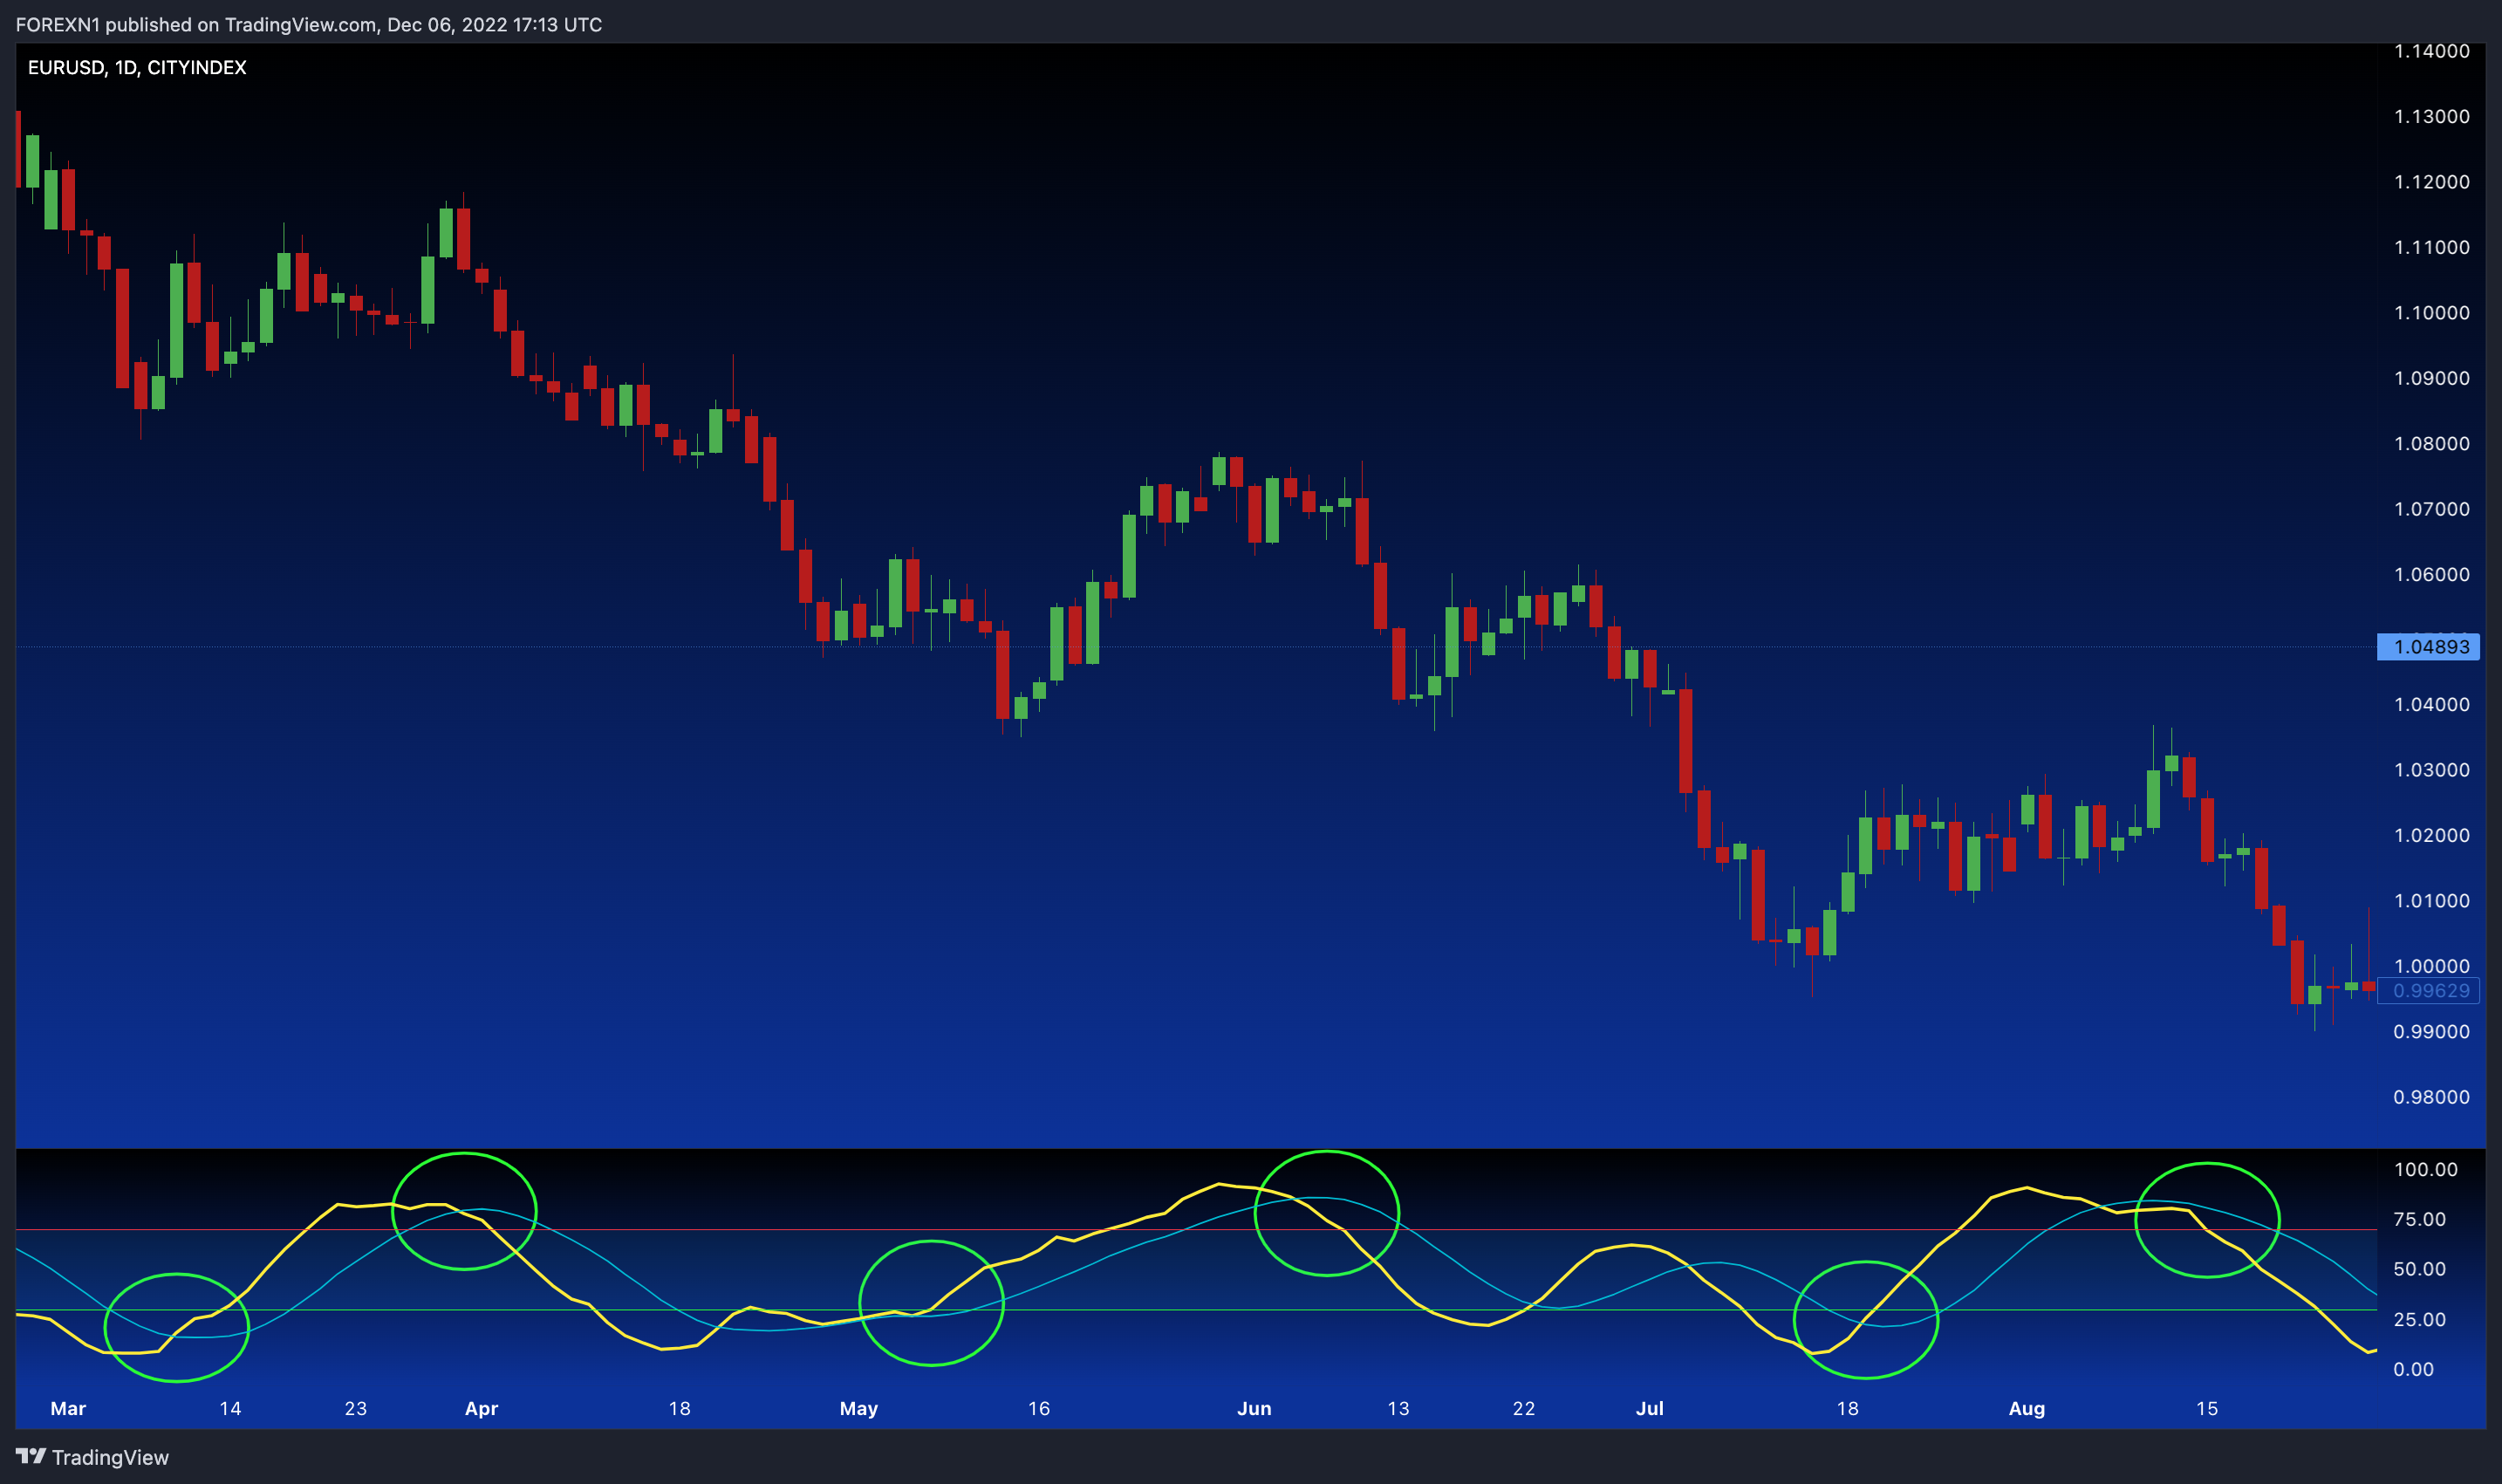
Task: Click the Jun label on time axis
Action: pyautogui.click(x=1254, y=1408)
